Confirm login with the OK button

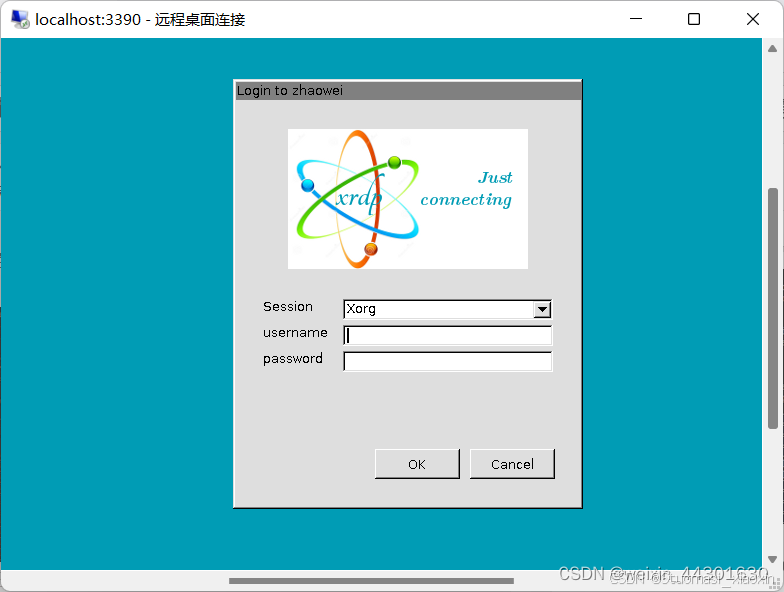click(x=417, y=464)
